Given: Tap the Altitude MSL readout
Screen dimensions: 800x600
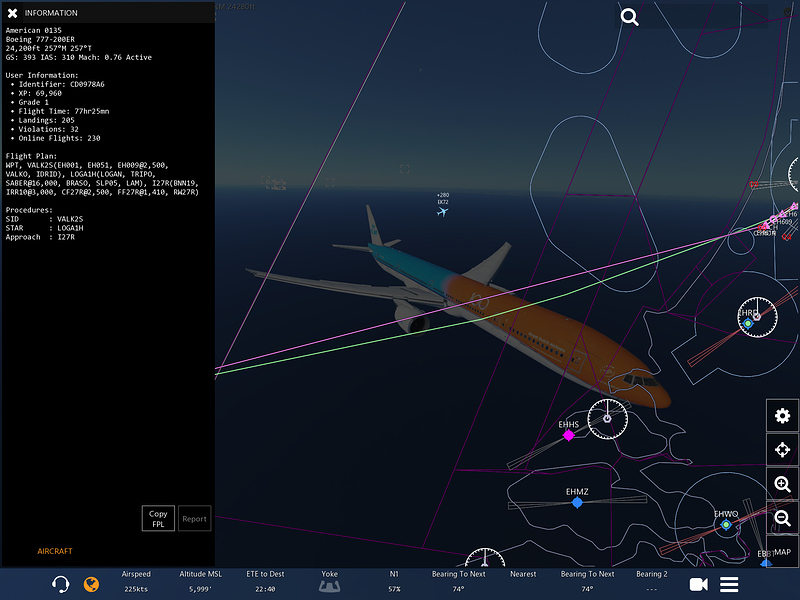Looking at the screenshot, I should coord(201,581).
